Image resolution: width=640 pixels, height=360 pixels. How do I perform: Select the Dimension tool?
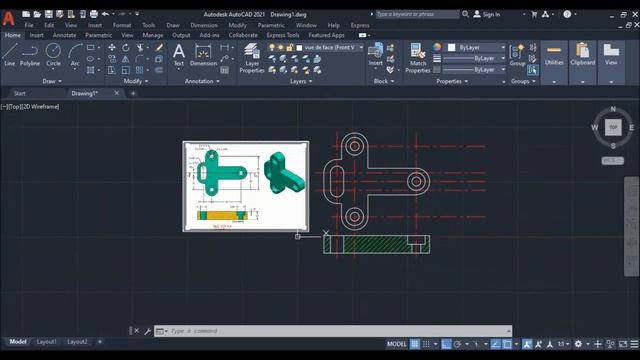click(x=203, y=55)
